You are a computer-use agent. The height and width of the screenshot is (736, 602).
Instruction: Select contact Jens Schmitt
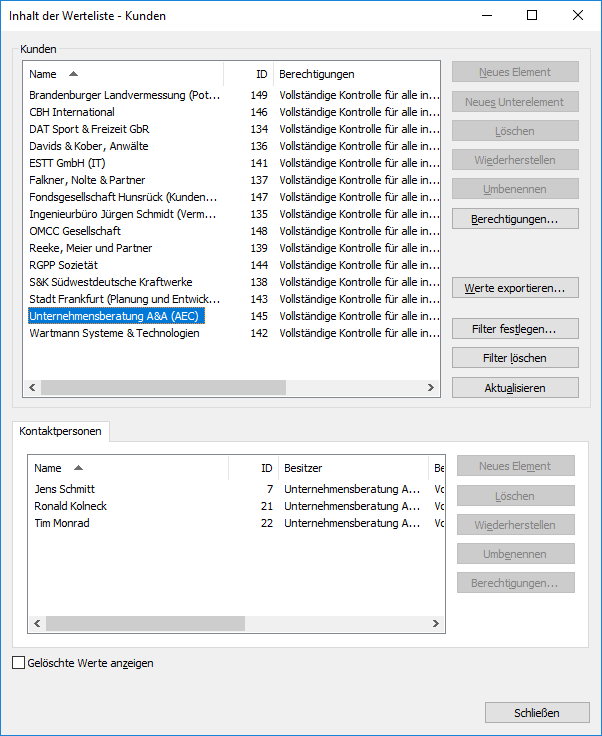[x=64, y=489]
